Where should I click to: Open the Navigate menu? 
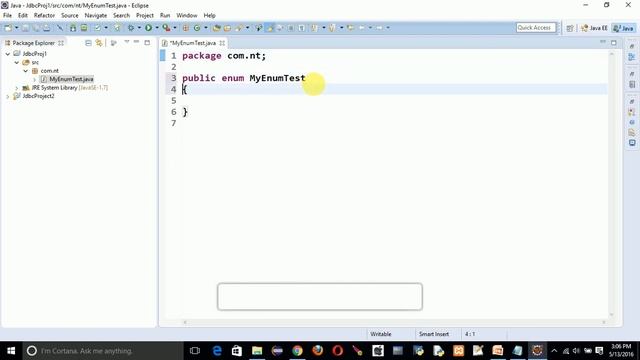coord(96,16)
